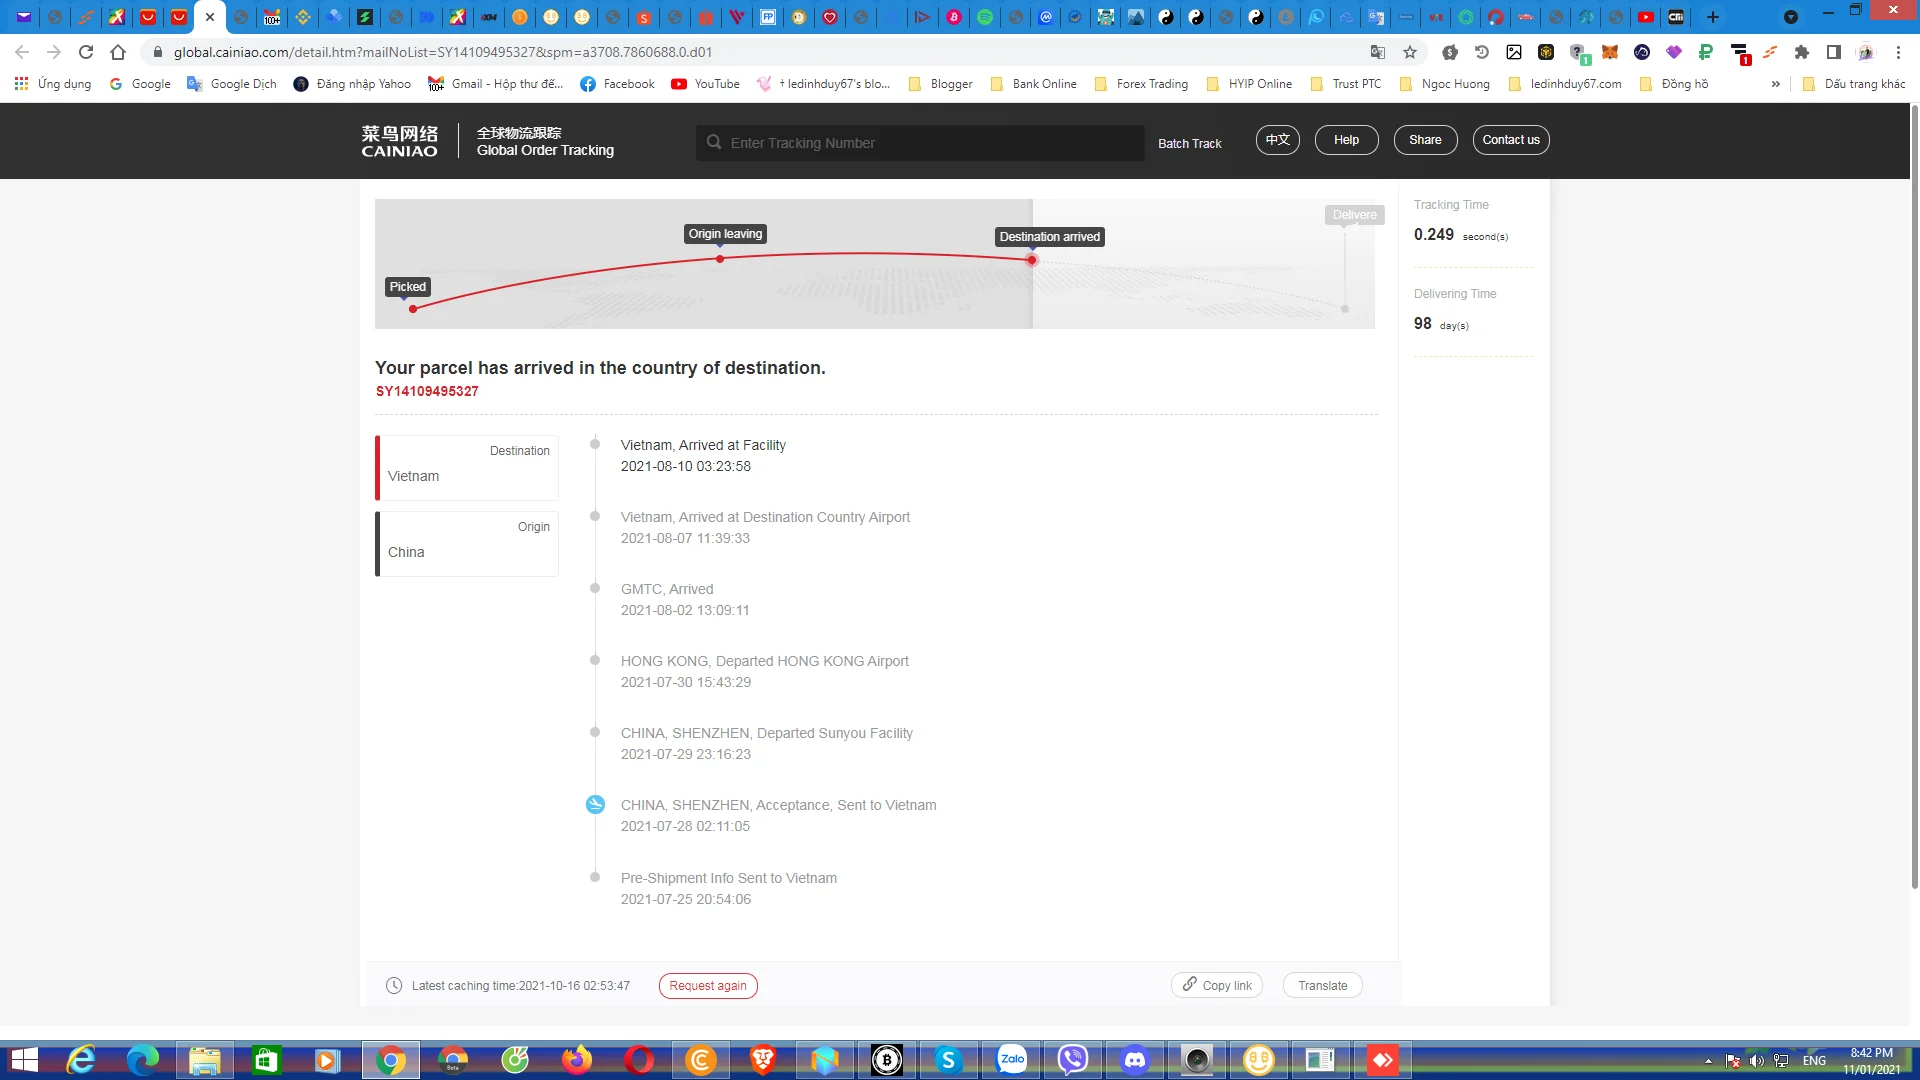Click the Copy link button
Screen dimensions: 1920x1080
click(x=1217, y=986)
